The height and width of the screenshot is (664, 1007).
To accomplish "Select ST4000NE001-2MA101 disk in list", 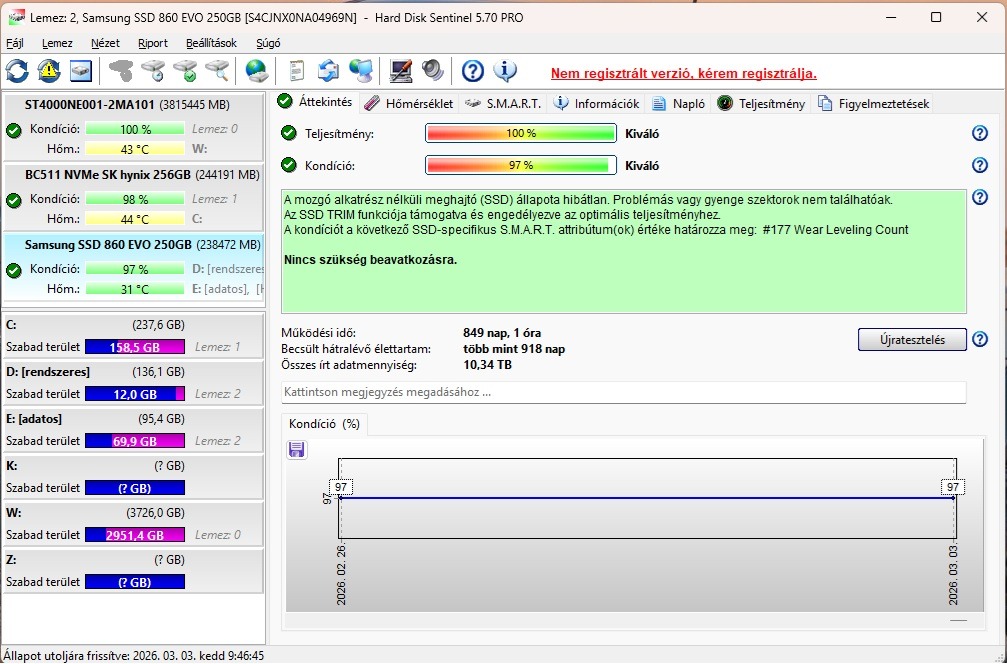I will (134, 127).
